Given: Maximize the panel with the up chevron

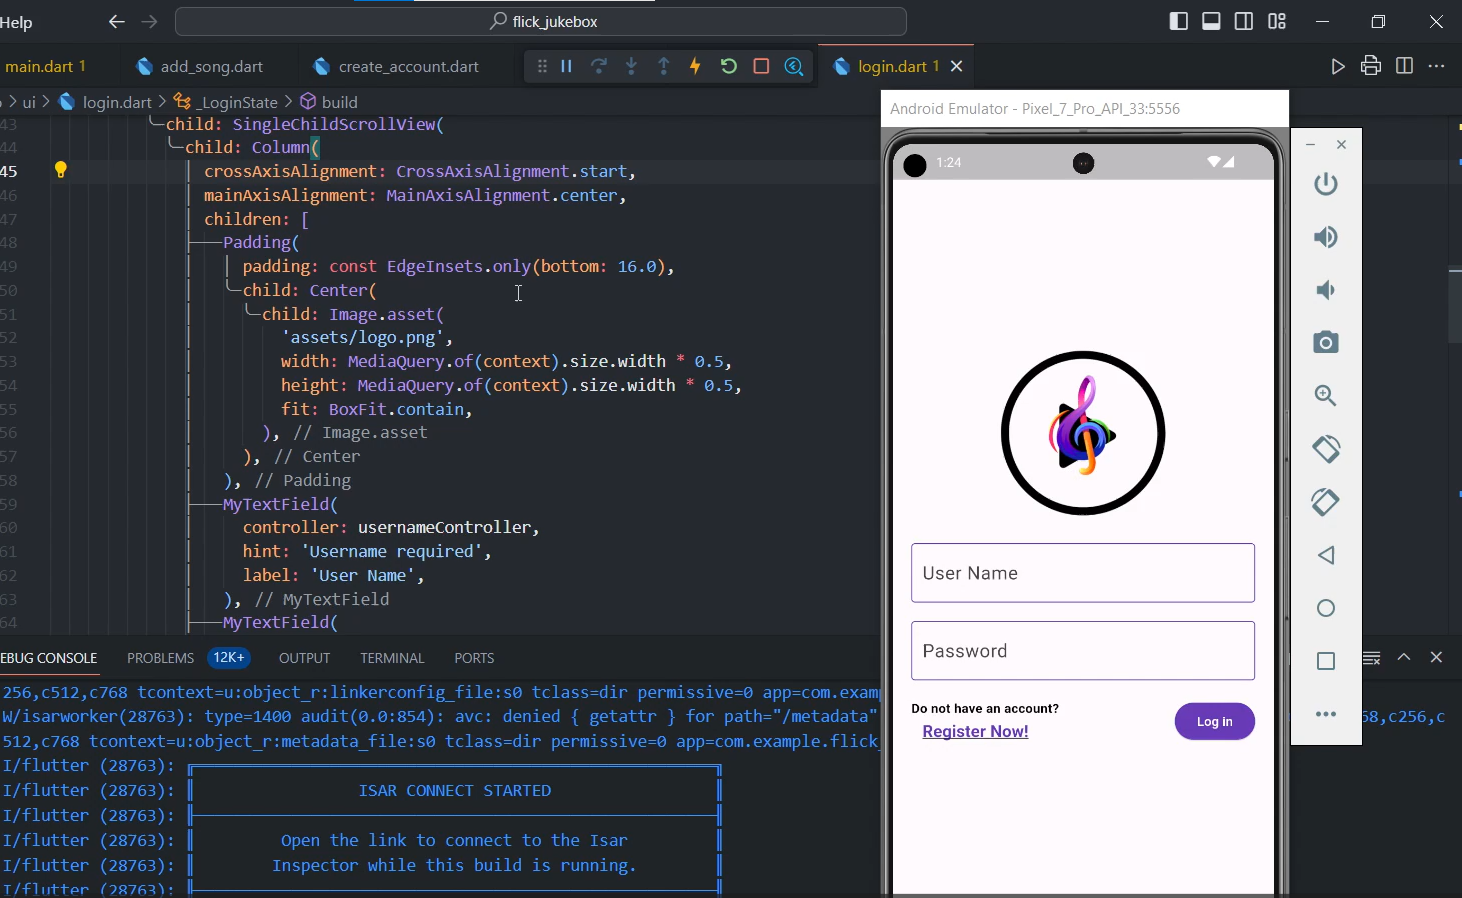Looking at the screenshot, I should 1404,657.
